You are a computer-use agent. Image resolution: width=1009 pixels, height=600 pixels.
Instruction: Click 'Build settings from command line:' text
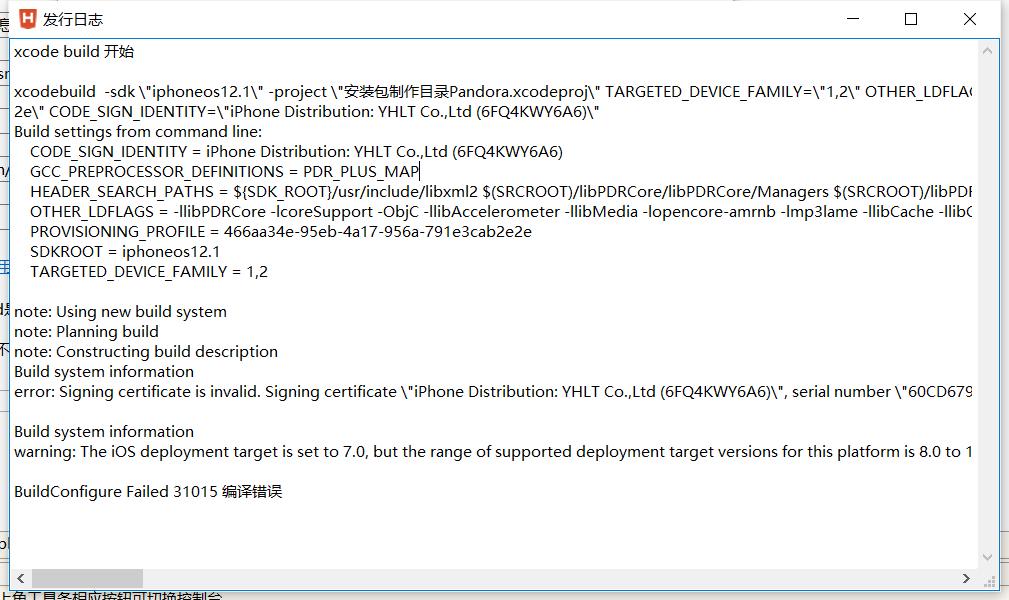[x=138, y=132]
